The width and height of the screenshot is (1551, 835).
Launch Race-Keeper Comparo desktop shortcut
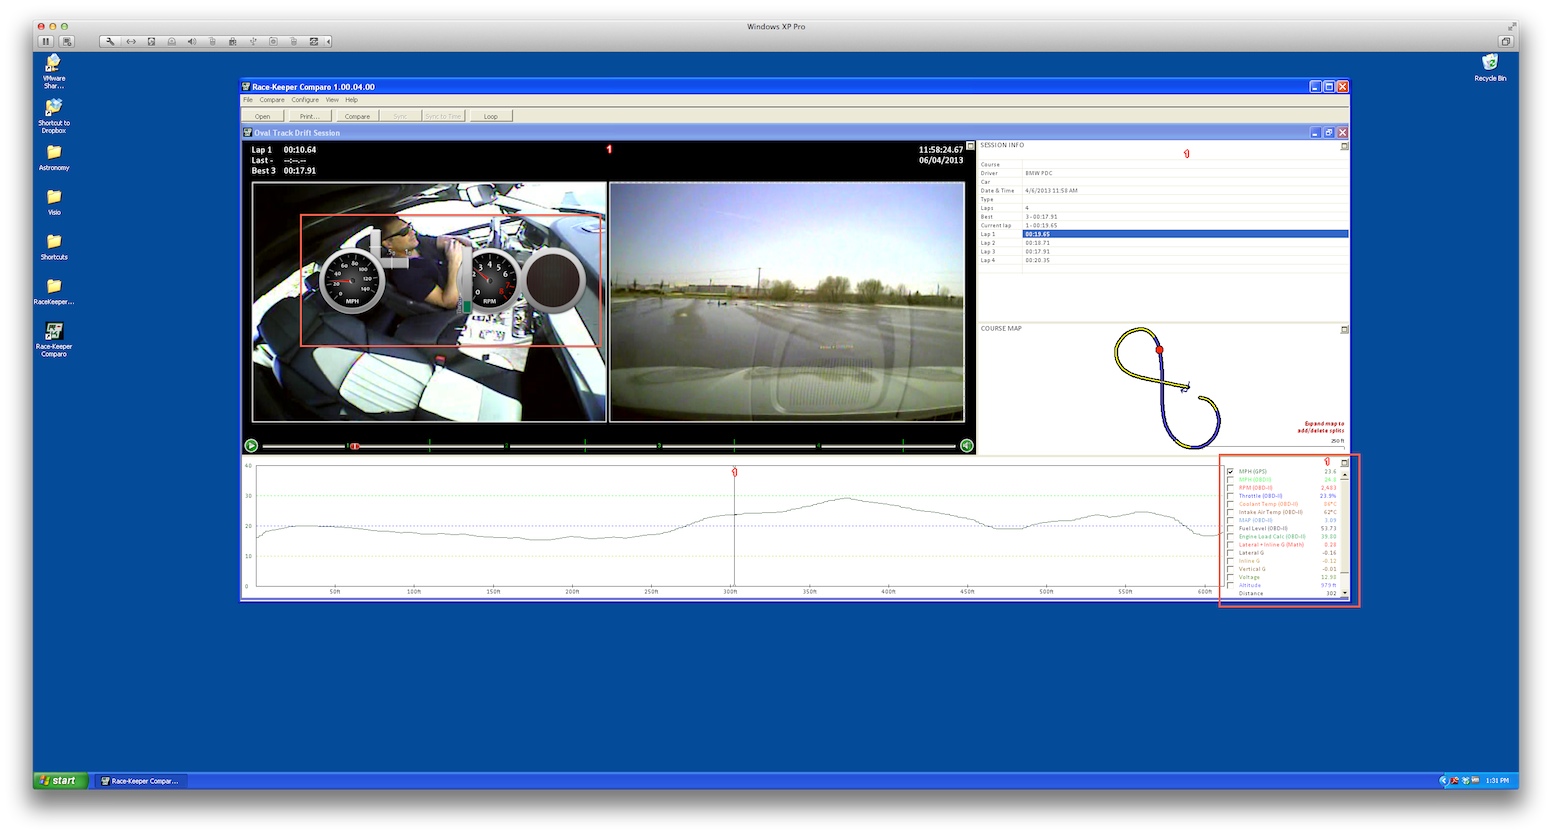coord(54,339)
